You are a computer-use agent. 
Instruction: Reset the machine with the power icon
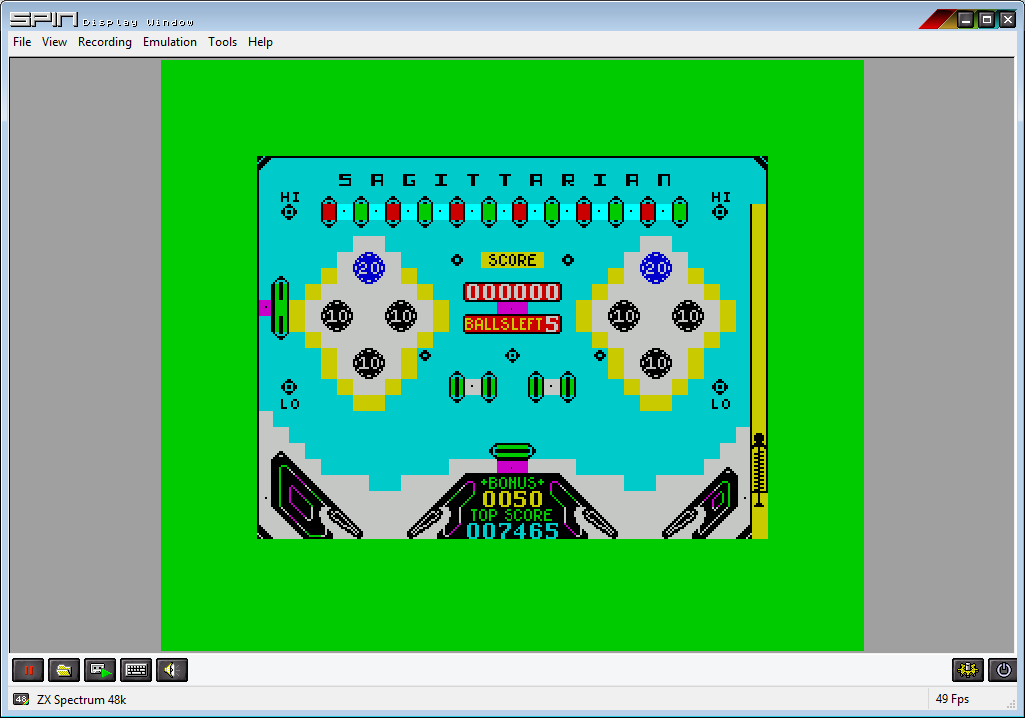click(x=1003, y=670)
